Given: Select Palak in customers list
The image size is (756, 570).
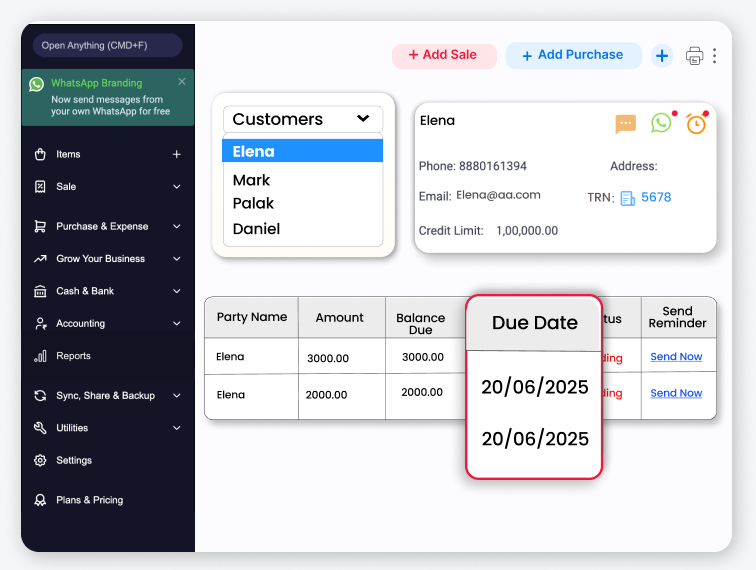Looking at the screenshot, I should [253, 204].
